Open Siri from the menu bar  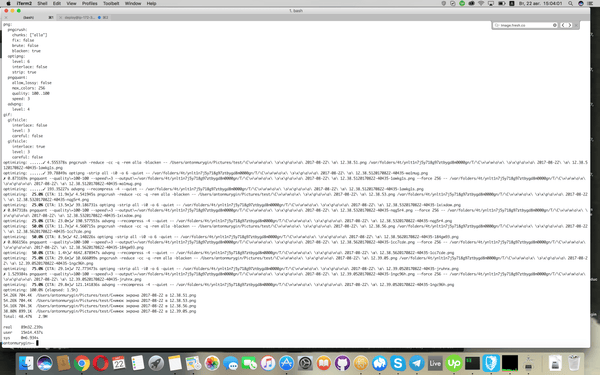pyautogui.click(x=580, y=3)
